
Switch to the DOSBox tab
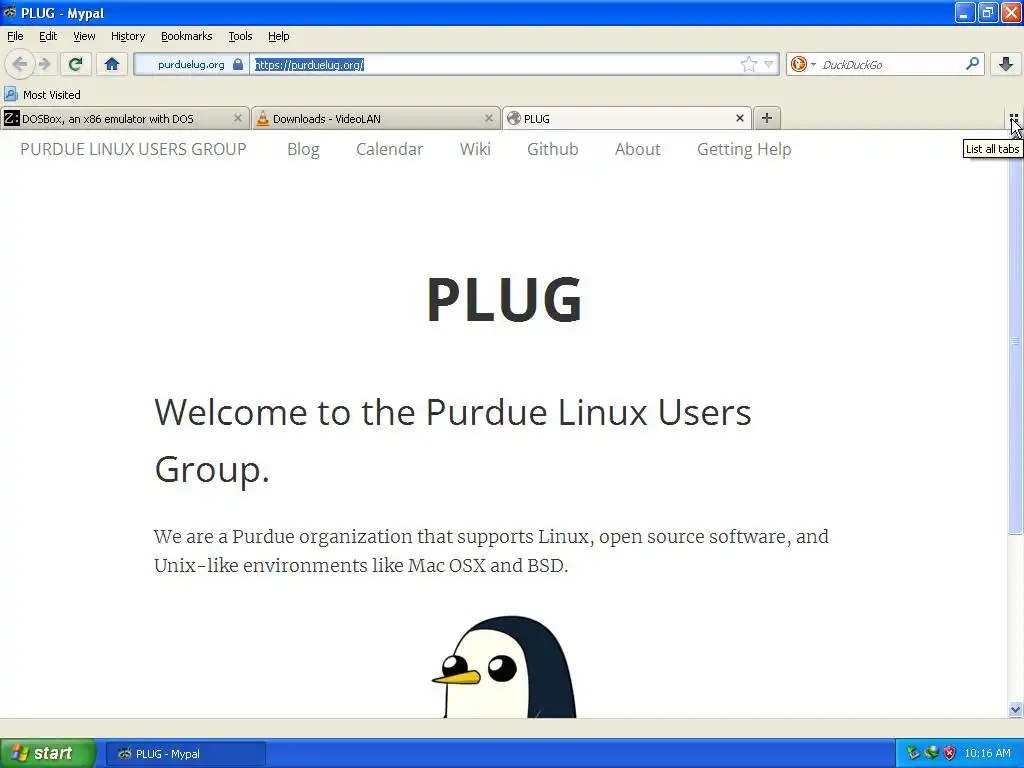click(124, 118)
